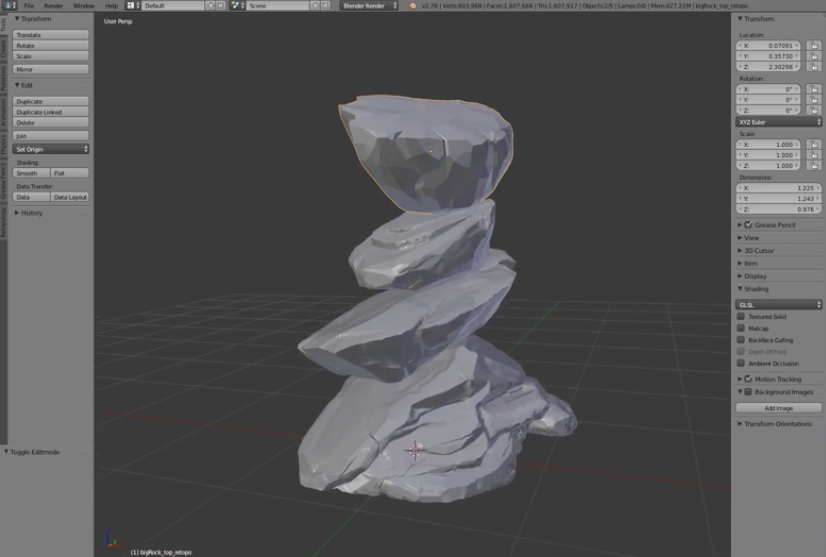This screenshot has width=826, height=557.
Task: Enable the Backface Culling checkbox
Action: tap(741, 340)
